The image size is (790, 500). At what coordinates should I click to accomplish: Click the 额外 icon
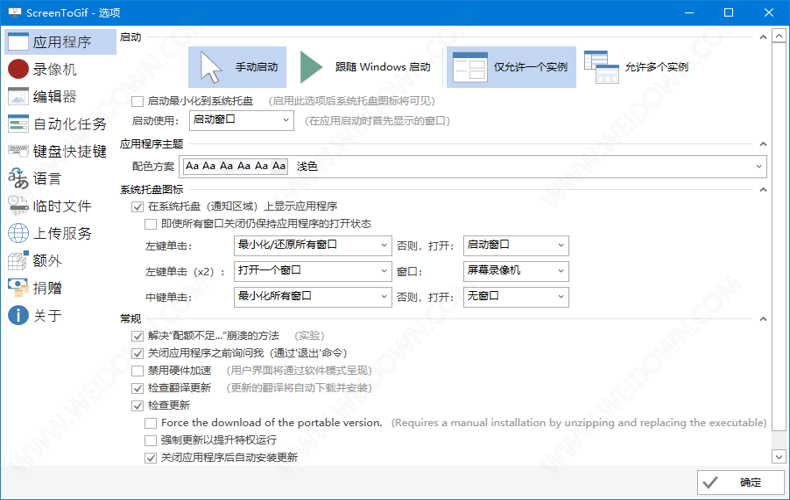click(18, 260)
